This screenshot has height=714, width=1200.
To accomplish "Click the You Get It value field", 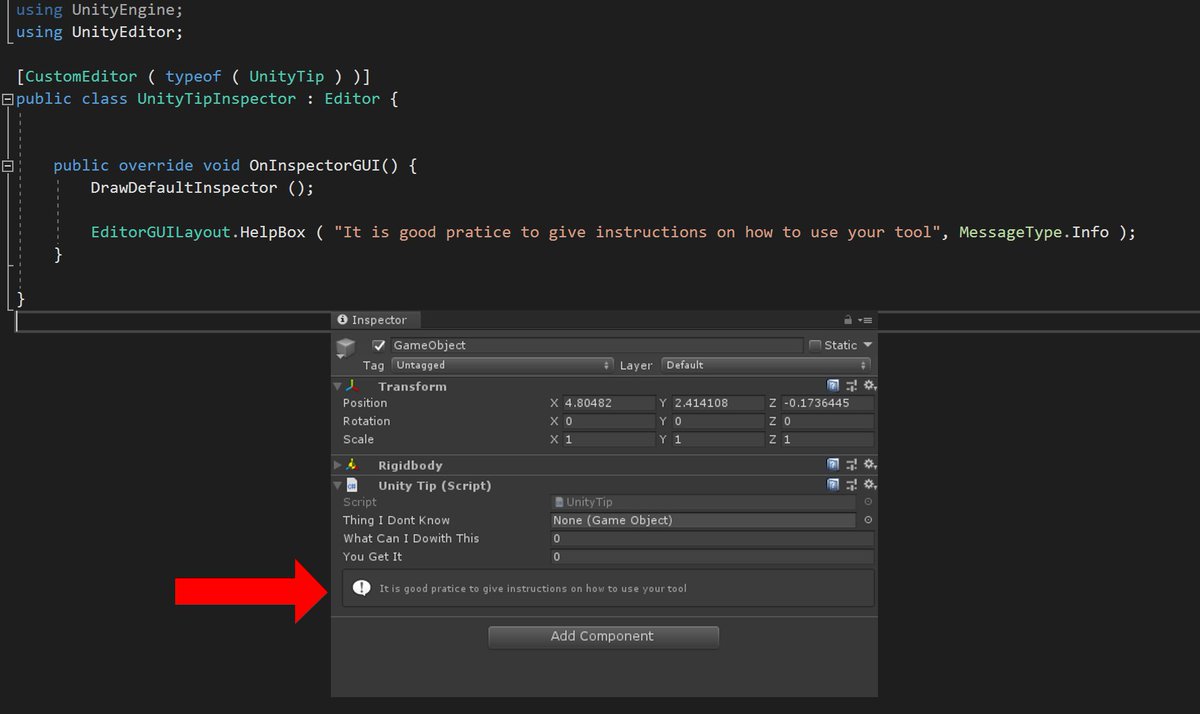I will (x=712, y=556).
